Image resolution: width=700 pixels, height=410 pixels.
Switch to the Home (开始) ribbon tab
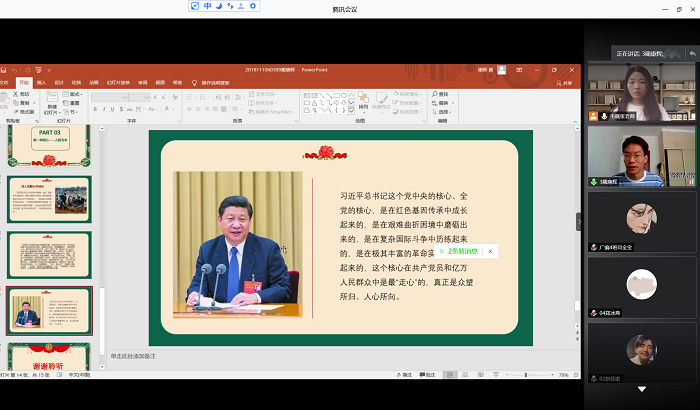23,82
